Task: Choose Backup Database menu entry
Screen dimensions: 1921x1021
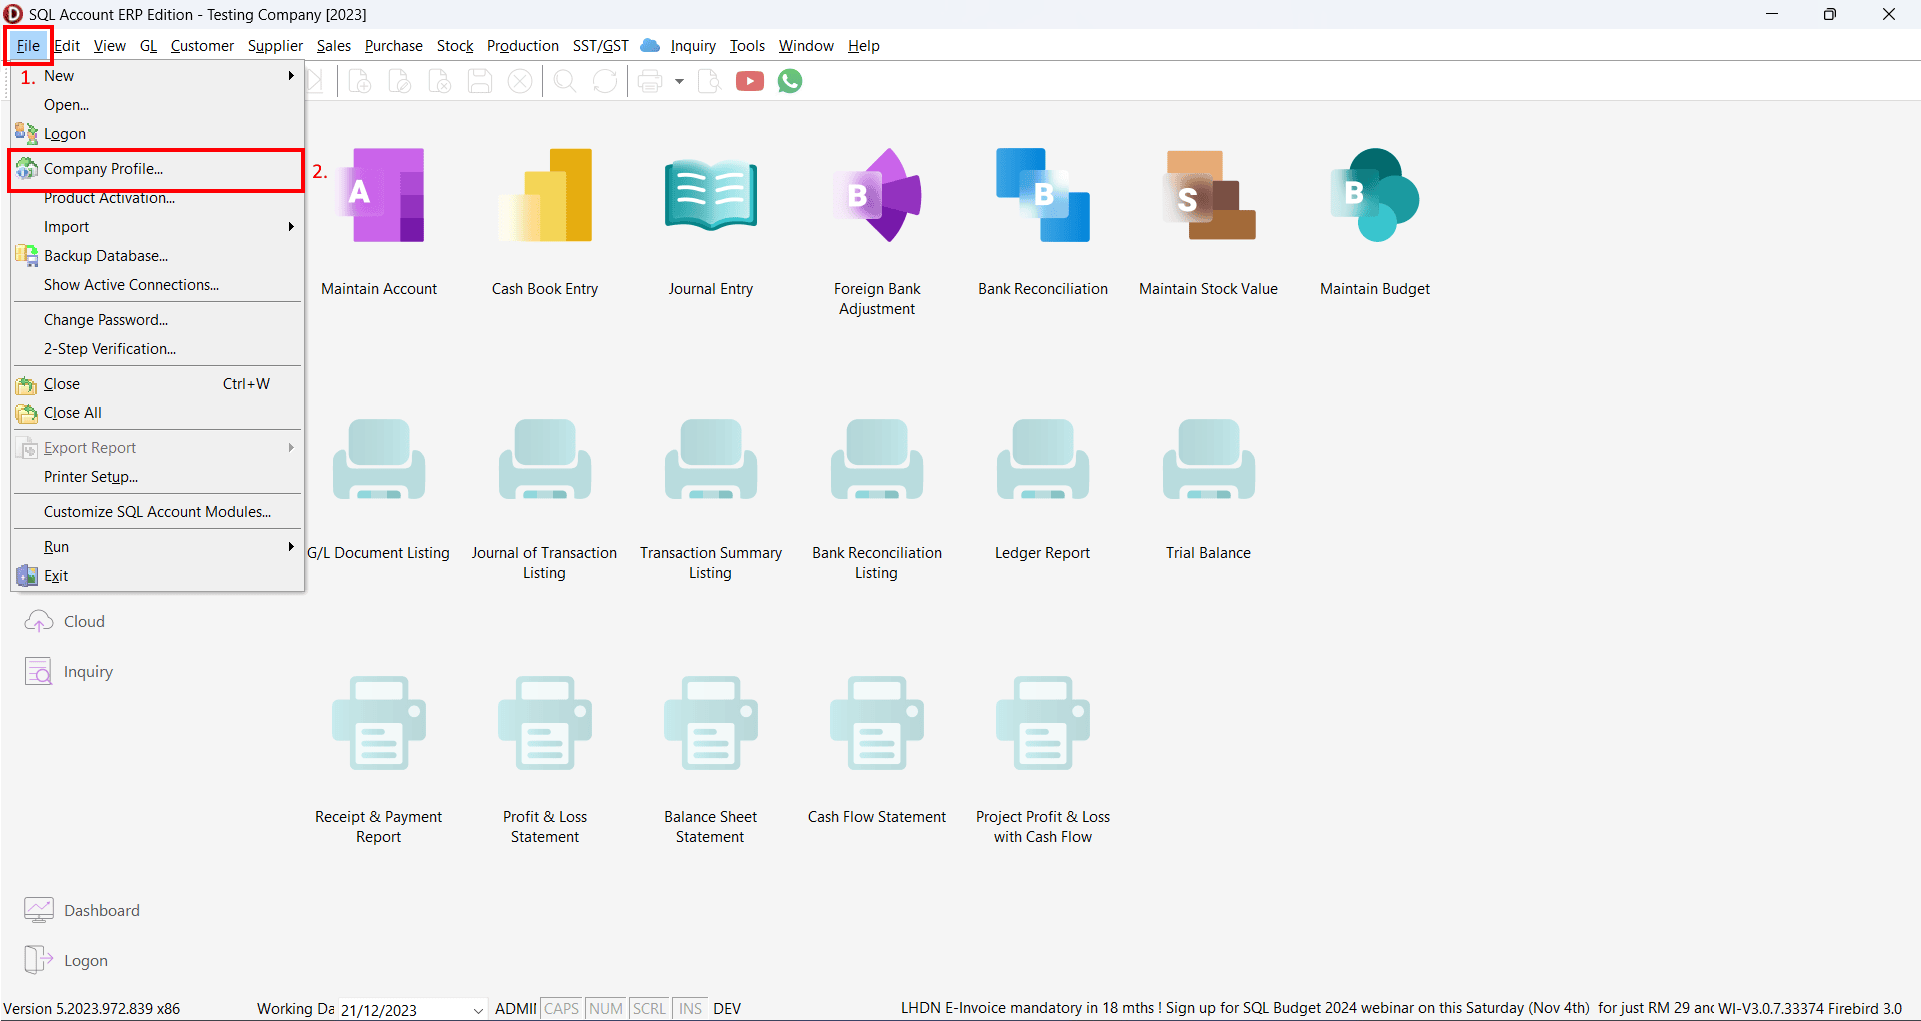Action: (x=105, y=256)
